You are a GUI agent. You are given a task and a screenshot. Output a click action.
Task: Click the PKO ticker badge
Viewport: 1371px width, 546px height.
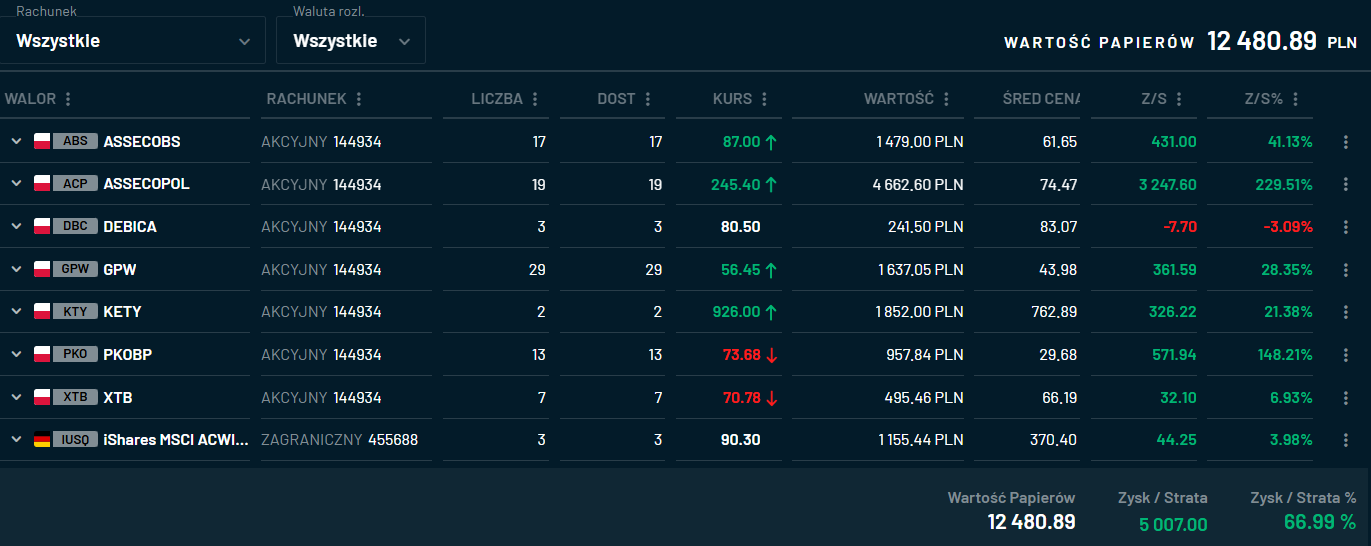click(76, 355)
